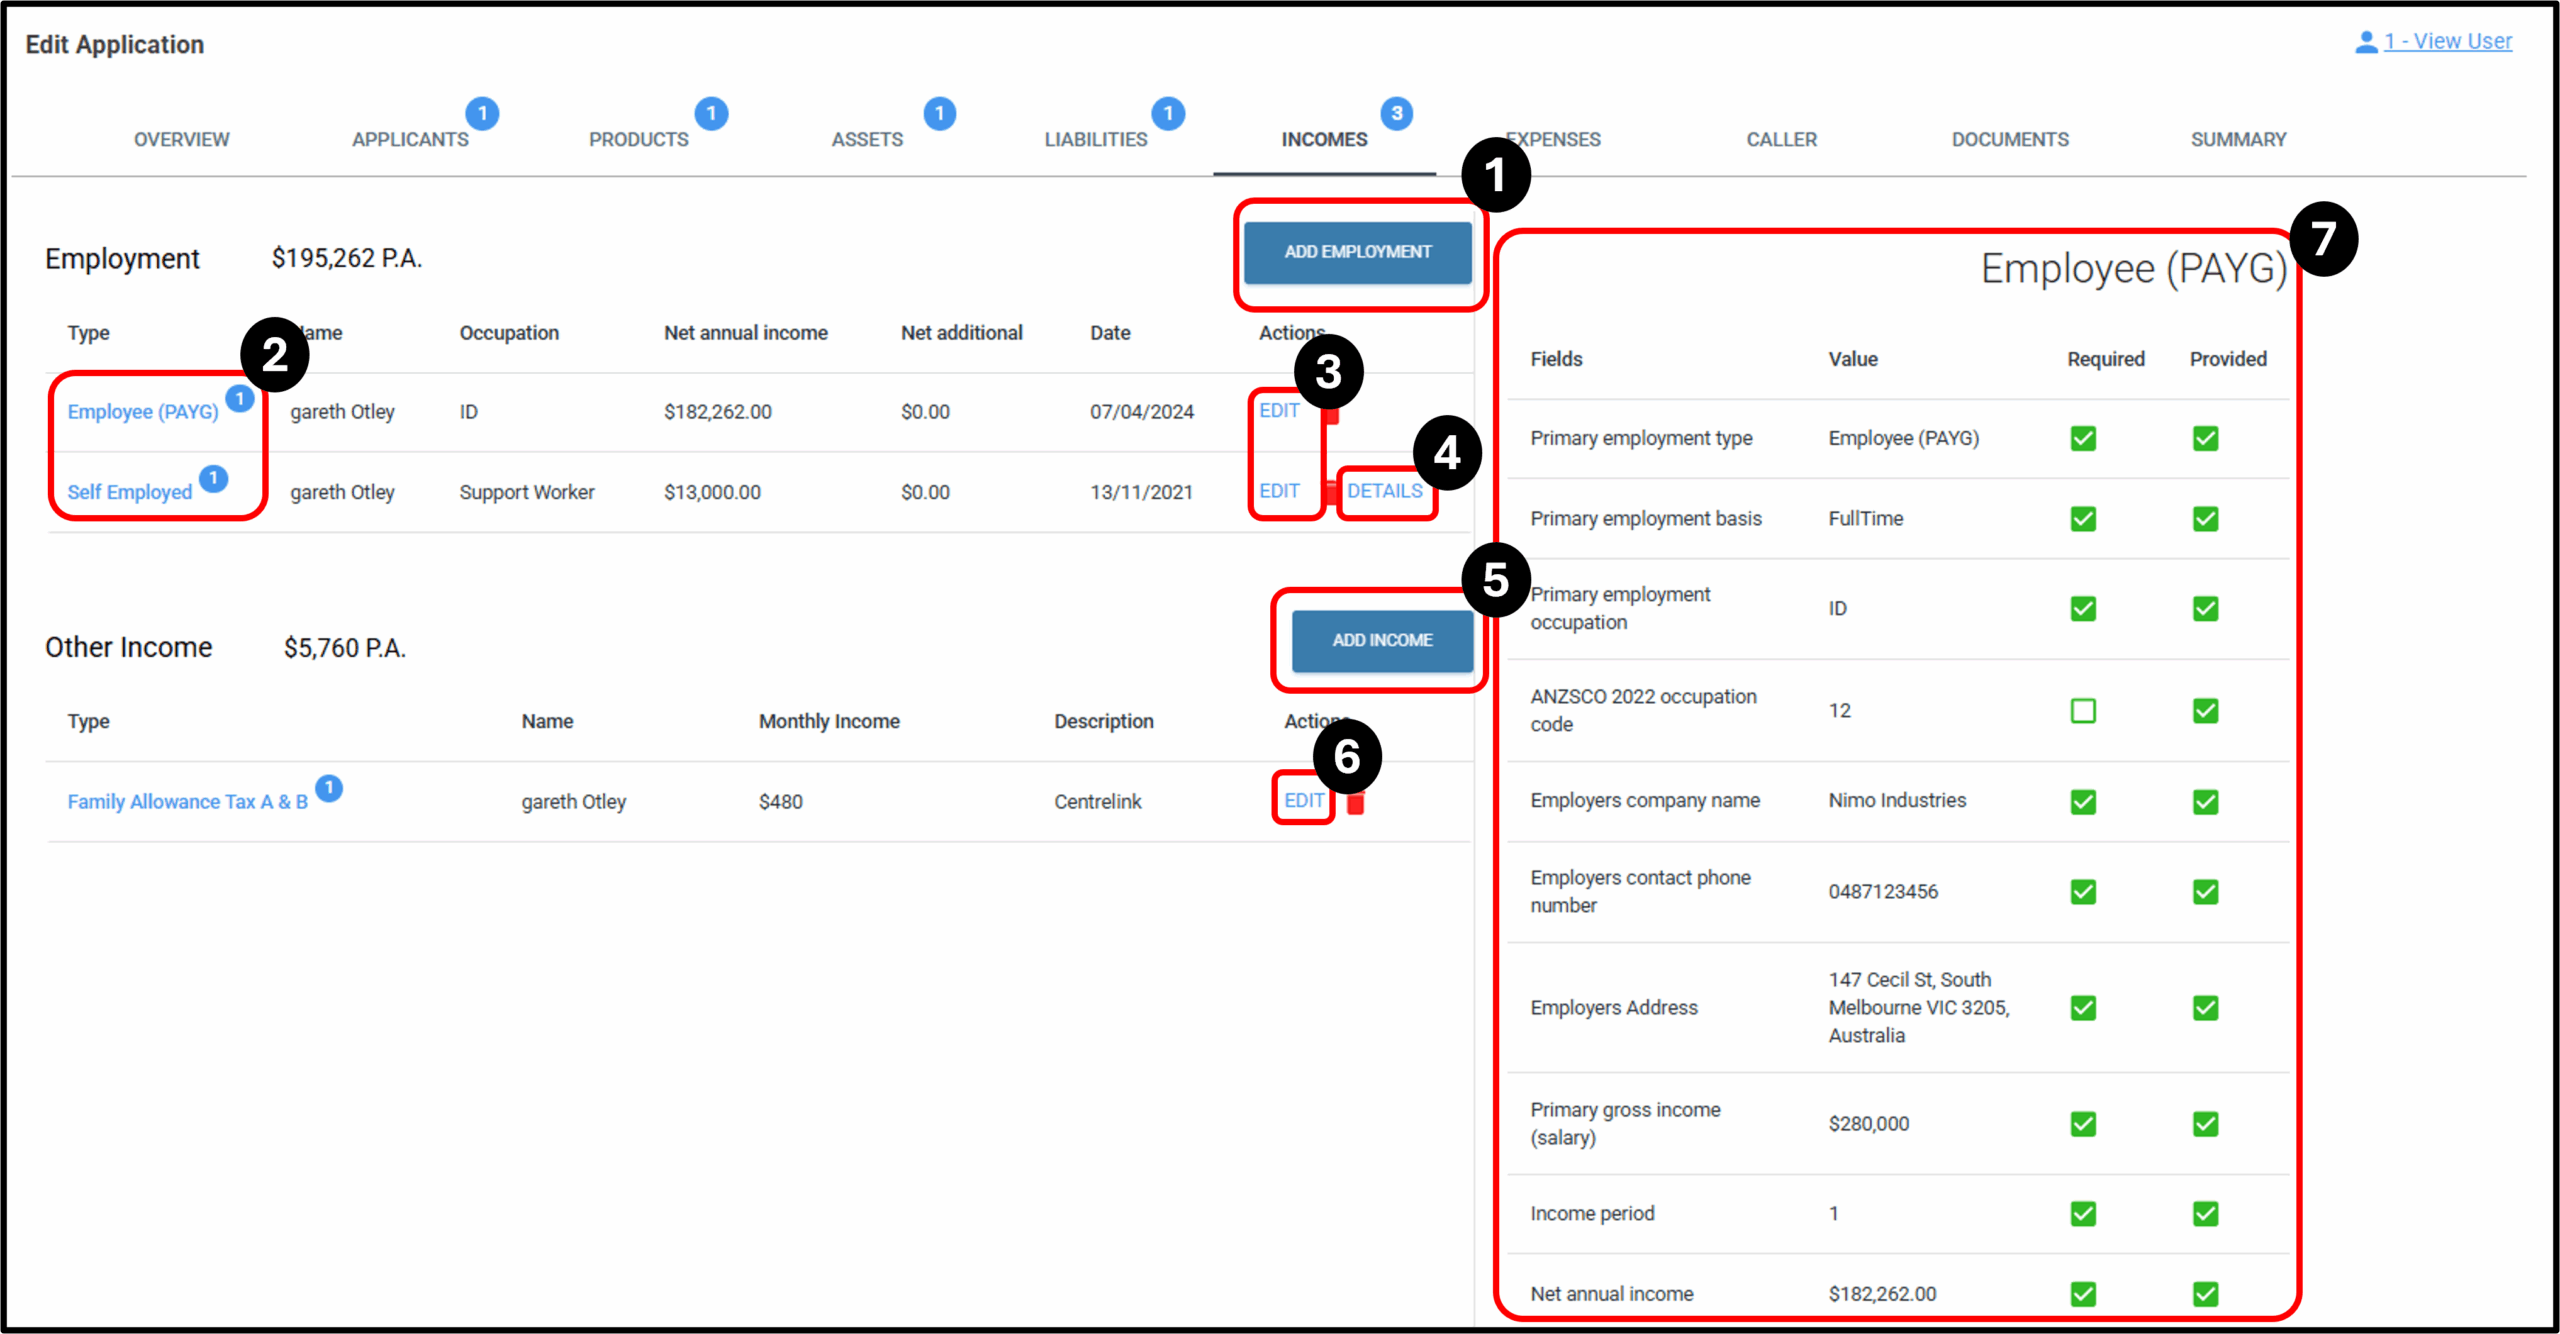Toggle Required checkbox for Primary employment basis
This screenshot has height=1334, width=2560.
2083,519
